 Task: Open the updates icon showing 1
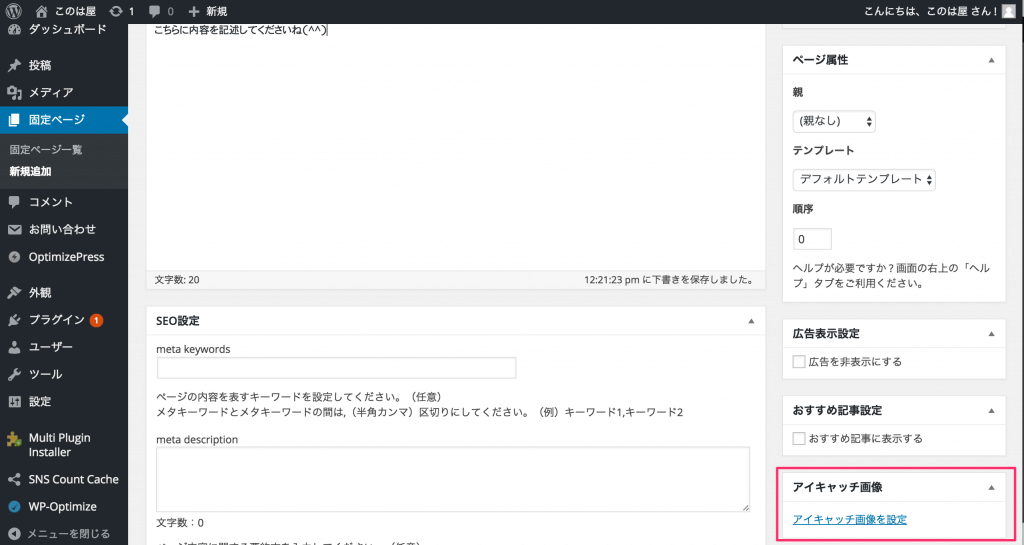pos(116,11)
